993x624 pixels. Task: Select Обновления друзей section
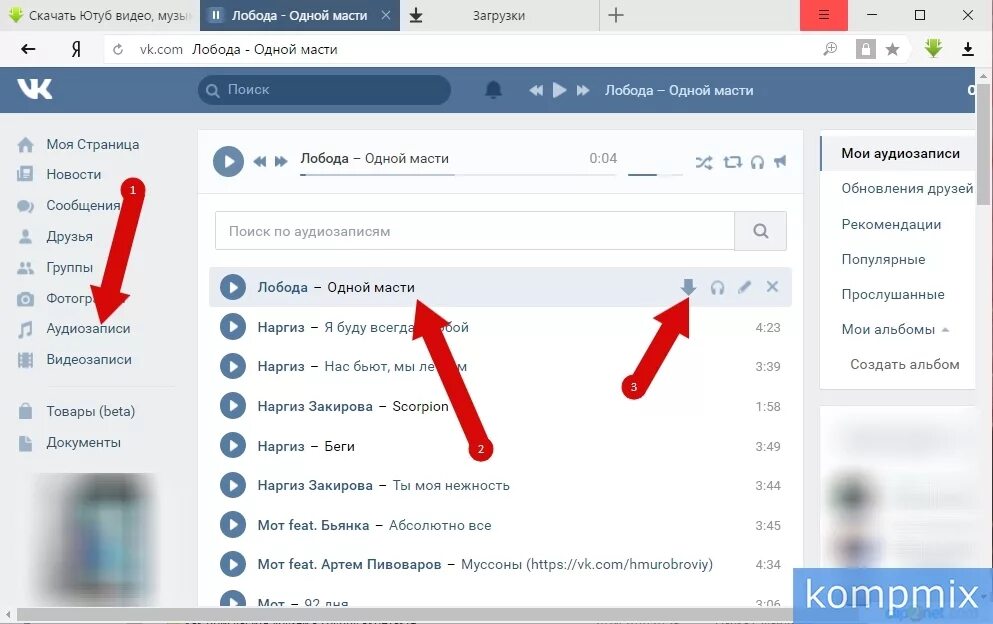tap(907, 188)
